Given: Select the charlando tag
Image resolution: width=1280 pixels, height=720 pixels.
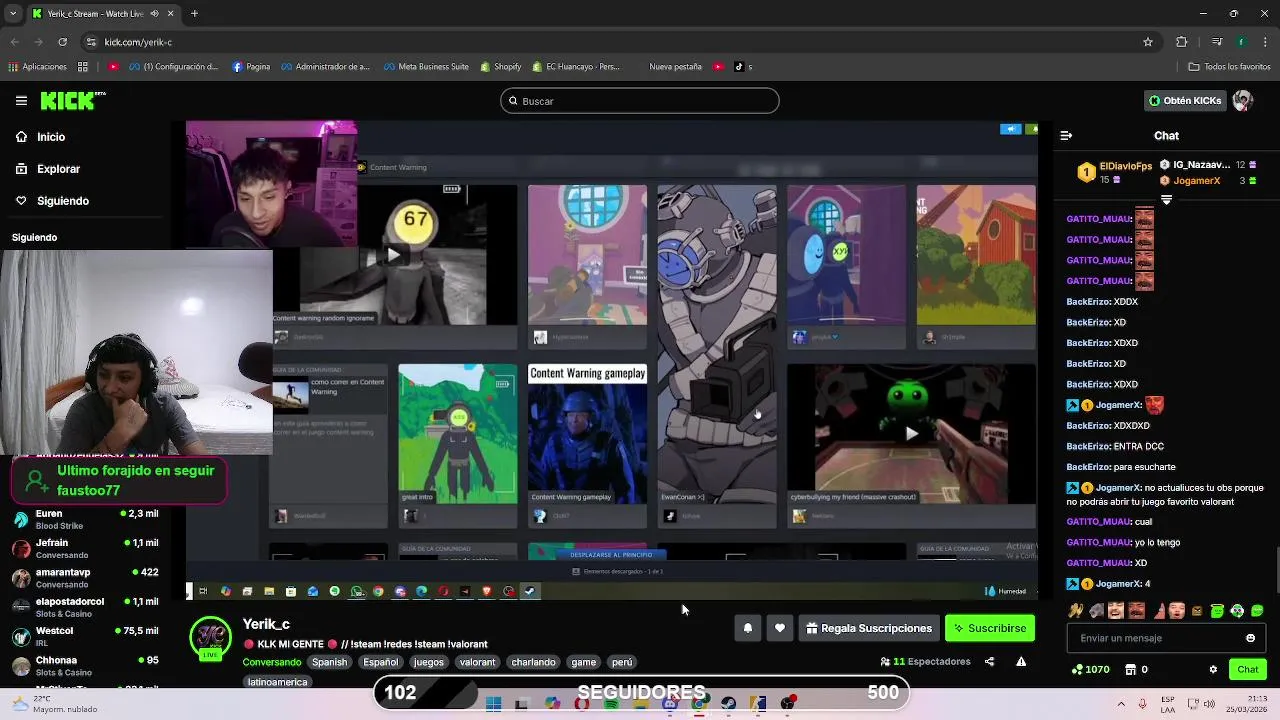Looking at the screenshot, I should [x=533, y=662].
